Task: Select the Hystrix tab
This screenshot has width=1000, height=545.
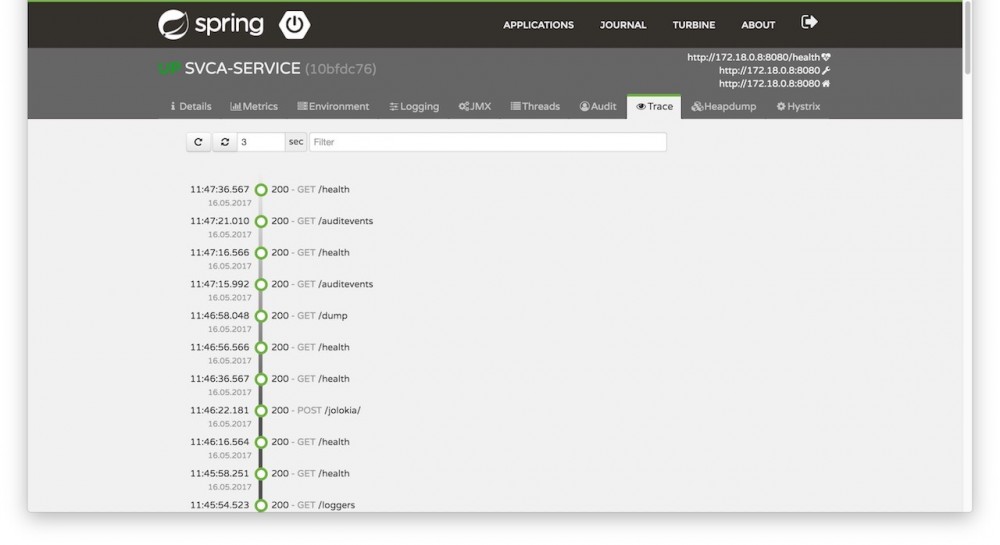Action: pos(798,106)
